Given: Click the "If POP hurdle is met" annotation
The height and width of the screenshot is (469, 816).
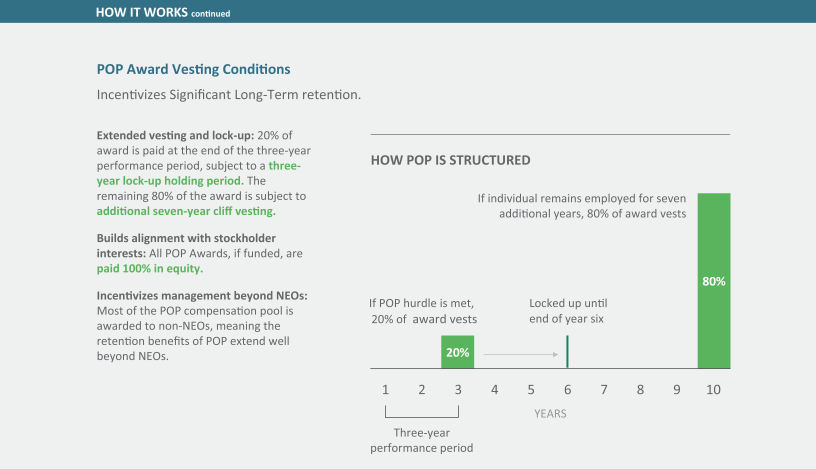Looking at the screenshot, I should [422, 302].
